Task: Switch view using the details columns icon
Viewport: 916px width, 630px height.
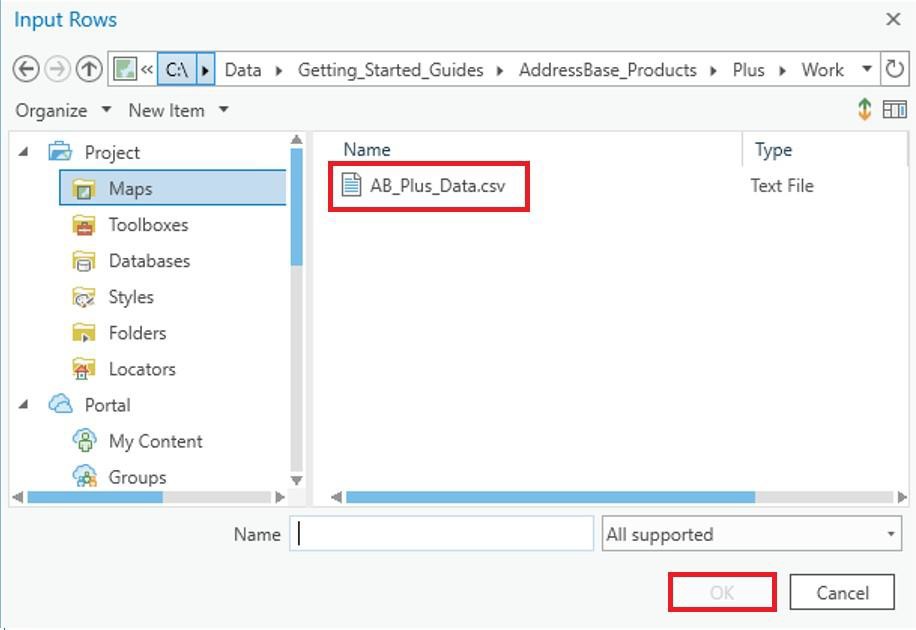Action: click(896, 109)
